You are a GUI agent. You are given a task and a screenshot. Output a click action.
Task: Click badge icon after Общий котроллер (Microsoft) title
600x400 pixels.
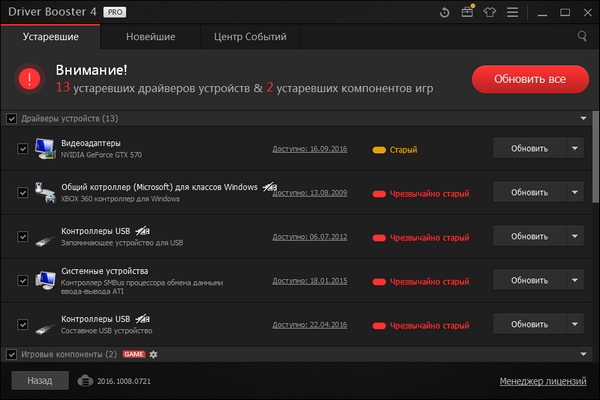point(269,187)
